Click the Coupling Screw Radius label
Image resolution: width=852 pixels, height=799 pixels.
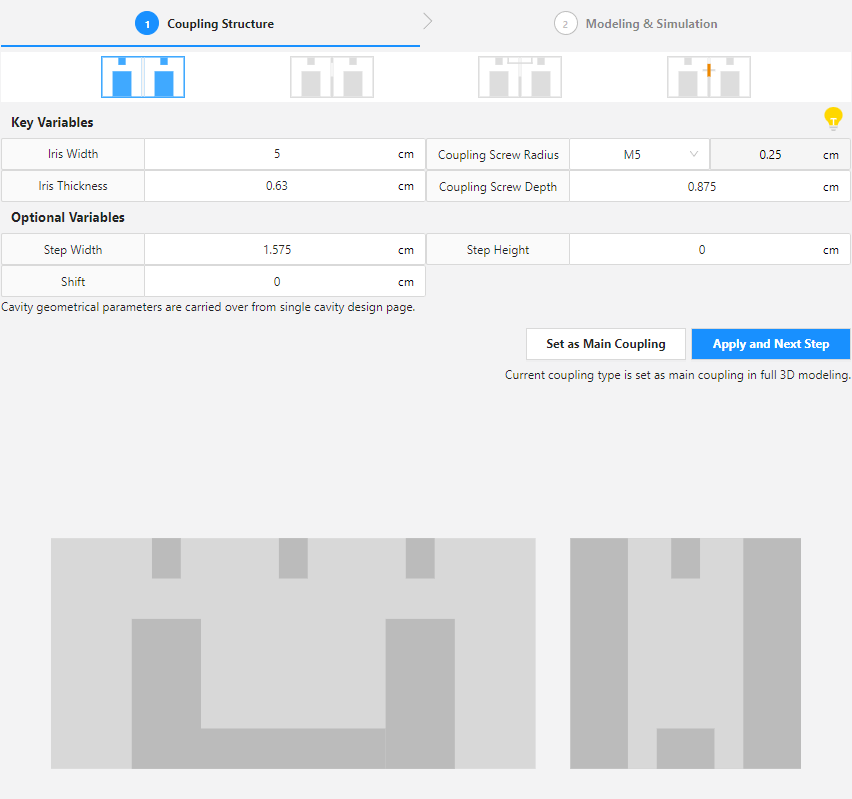pyautogui.click(x=498, y=155)
